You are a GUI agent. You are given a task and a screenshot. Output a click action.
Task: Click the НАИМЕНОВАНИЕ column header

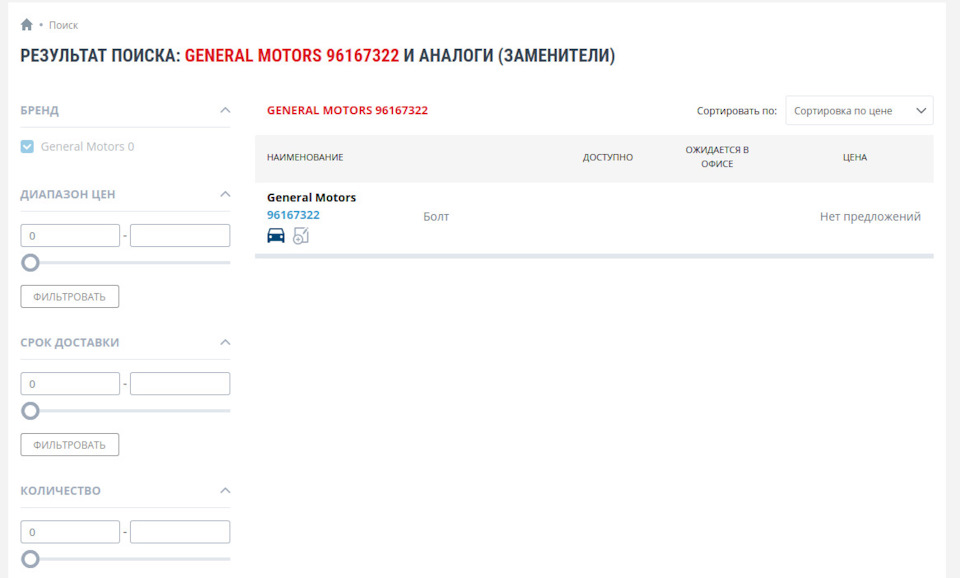coord(305,157)
